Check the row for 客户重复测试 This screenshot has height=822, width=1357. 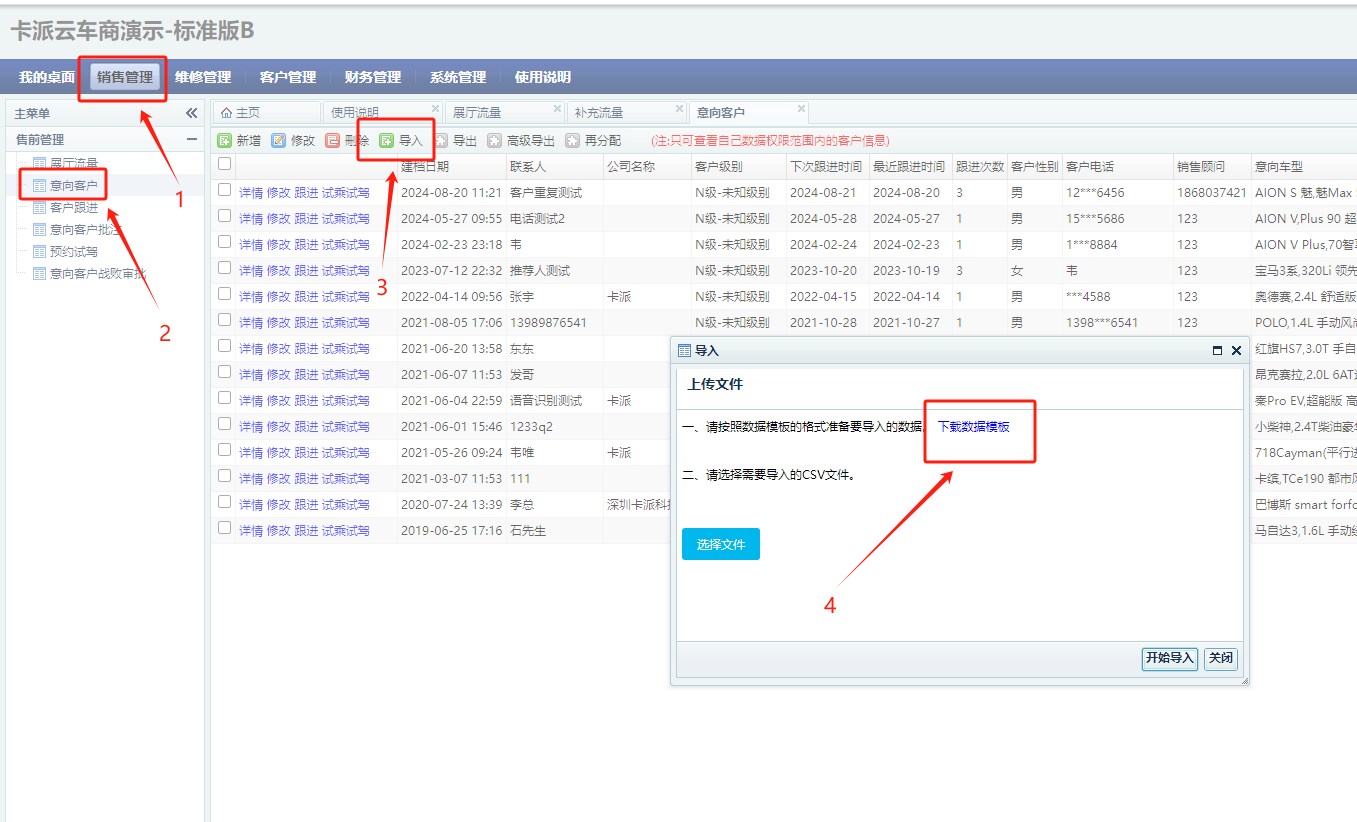[x=225, y=190]
